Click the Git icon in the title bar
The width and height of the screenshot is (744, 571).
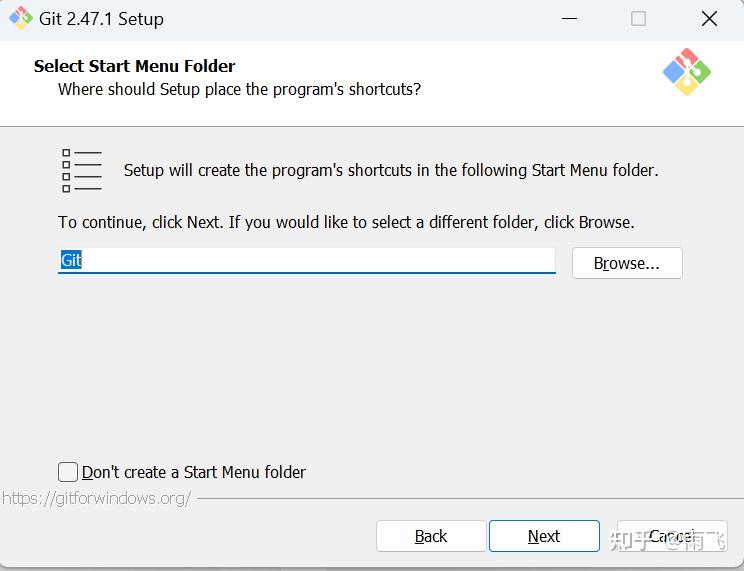click(21, 19)
